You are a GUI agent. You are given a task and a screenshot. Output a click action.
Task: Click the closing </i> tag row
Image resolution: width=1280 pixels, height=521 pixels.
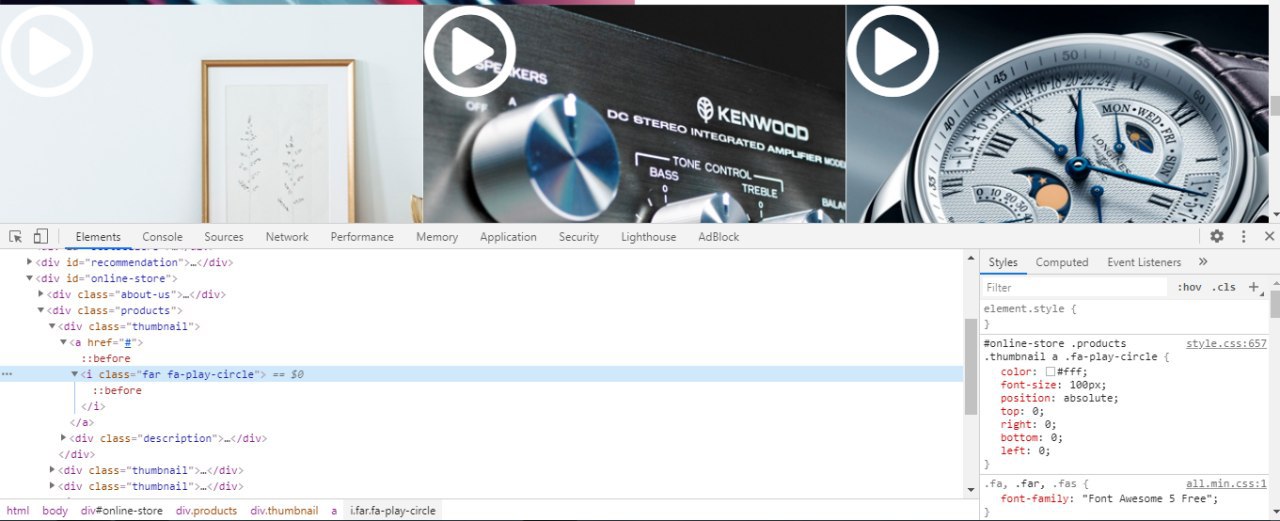click(92, 406)
